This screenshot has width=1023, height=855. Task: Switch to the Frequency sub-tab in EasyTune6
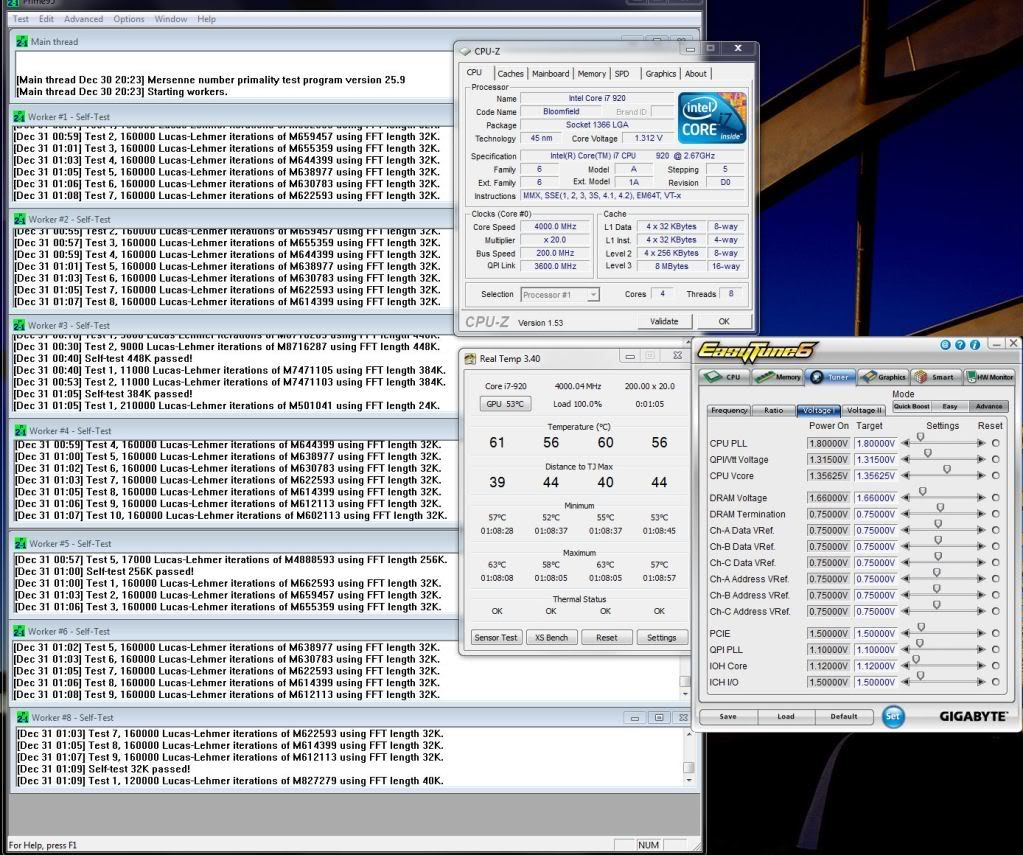point(729,411)
